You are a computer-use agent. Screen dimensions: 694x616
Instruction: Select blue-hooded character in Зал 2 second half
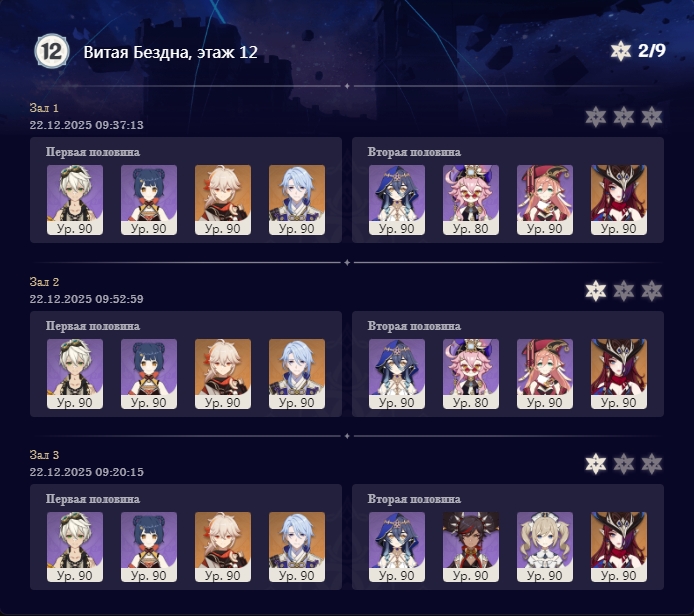point(397,374)
